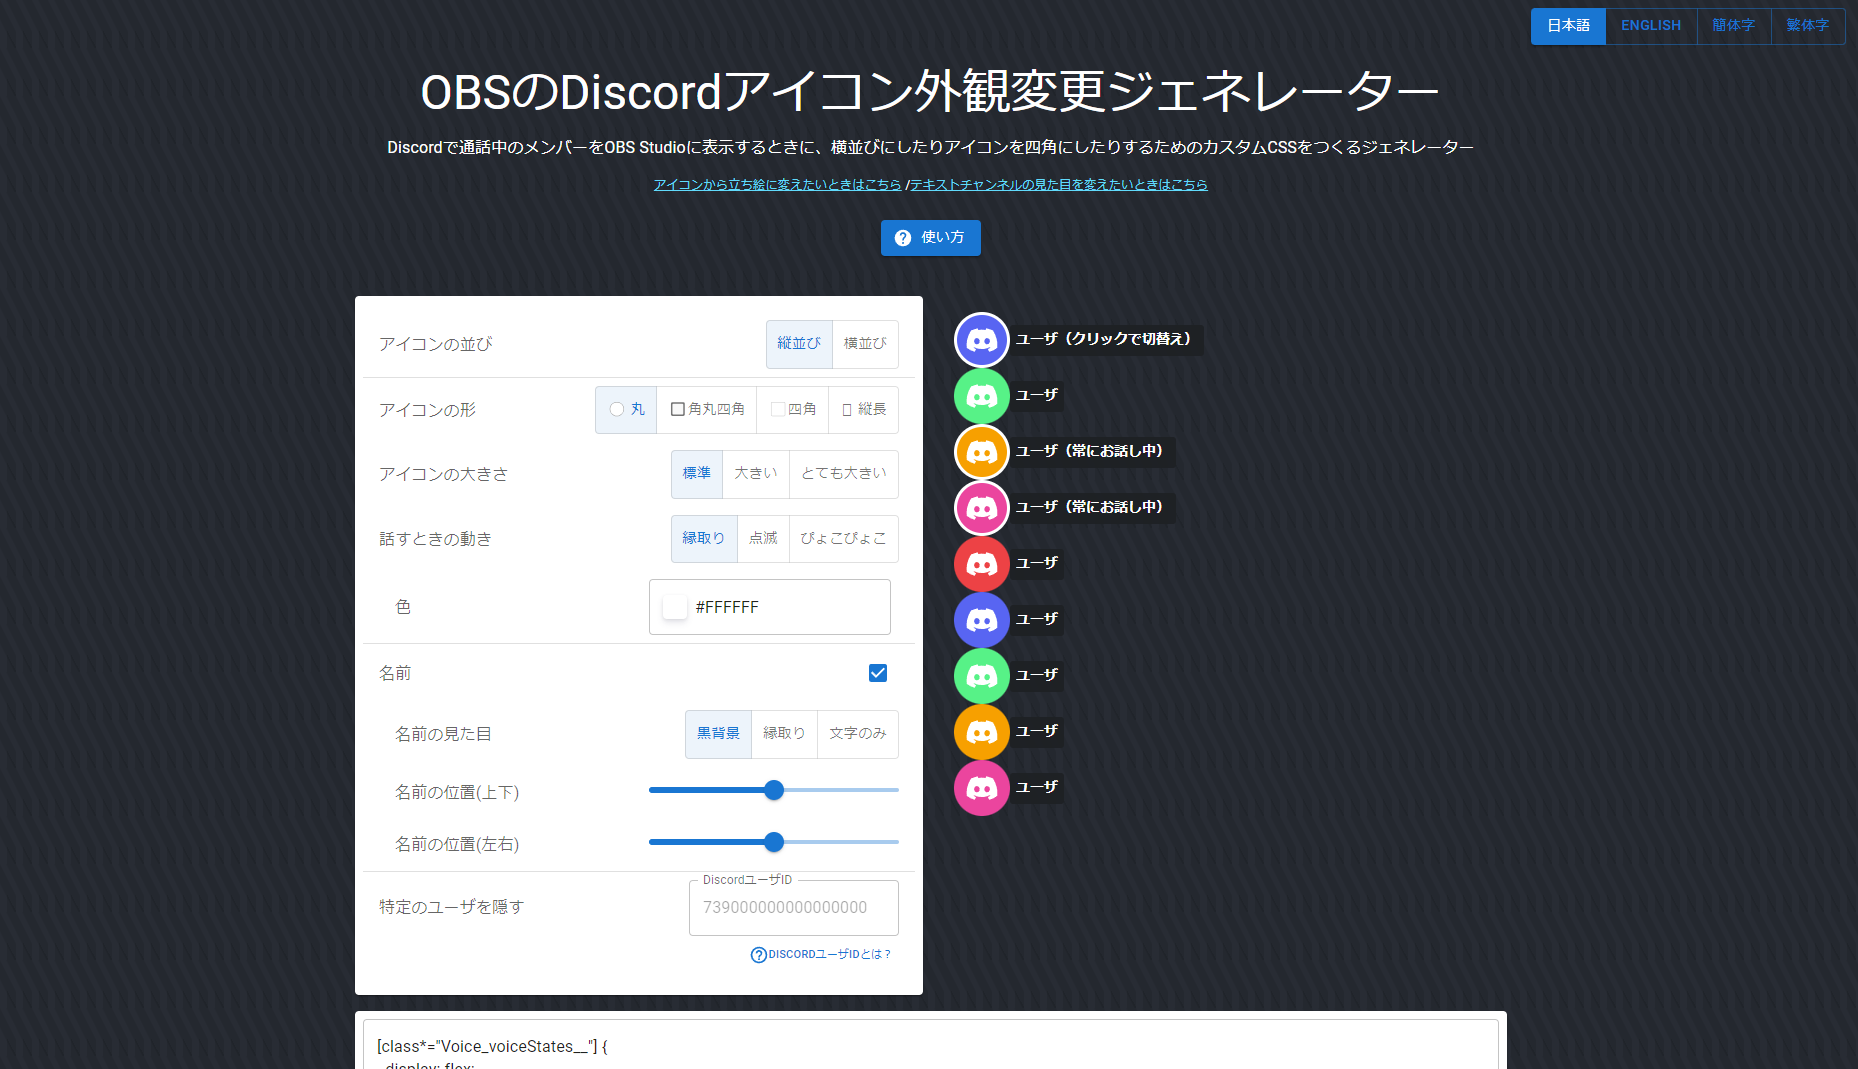Select 黒背景 name appearance
Image resolution: width=1858 pixels, height=1069 pixels.
[718, 734]
